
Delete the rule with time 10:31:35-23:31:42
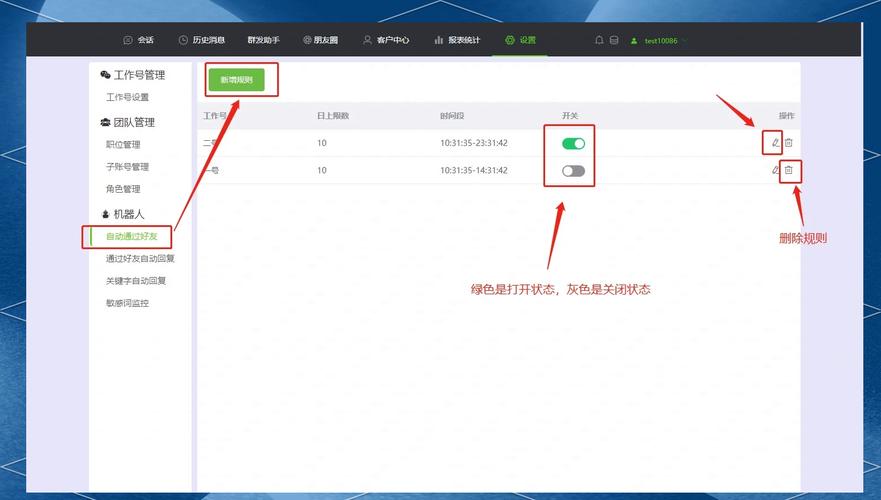(x=789, y=143)
